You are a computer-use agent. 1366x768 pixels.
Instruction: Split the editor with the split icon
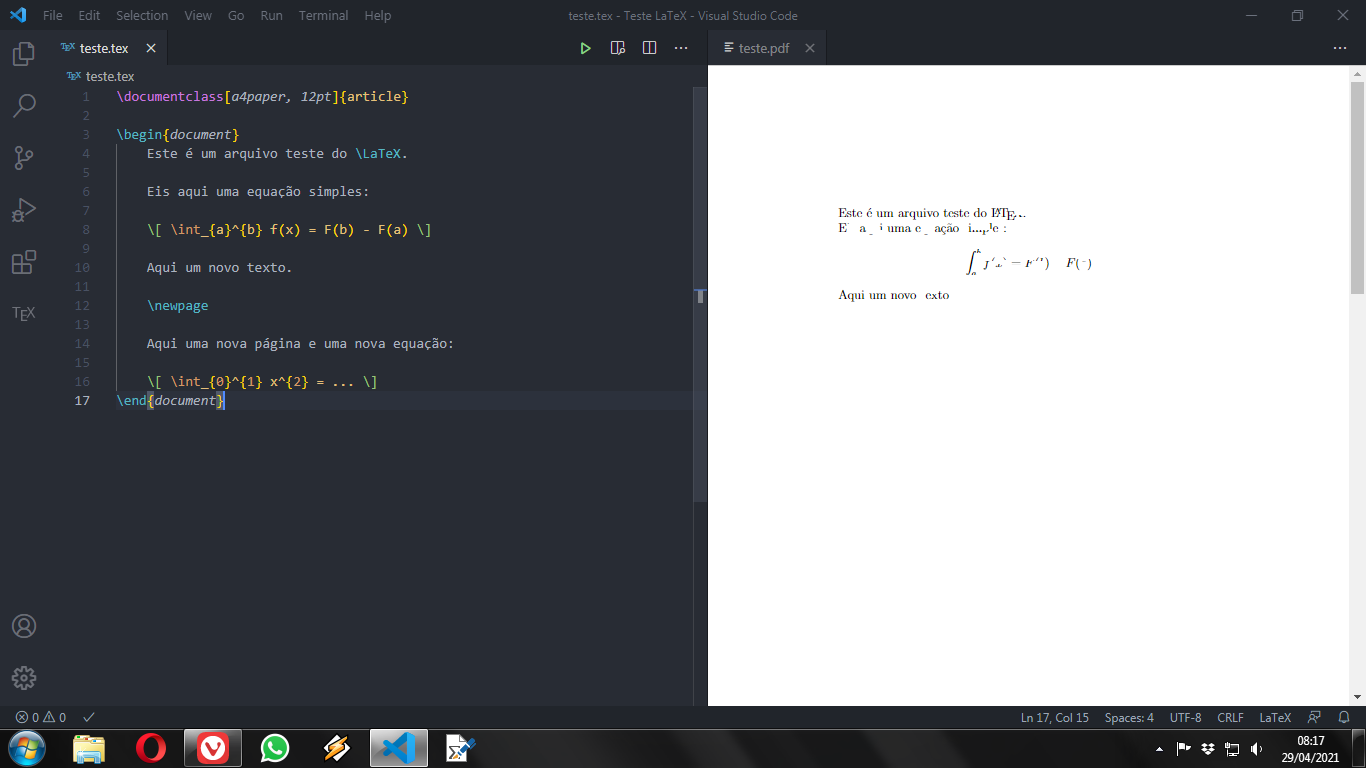649,47
